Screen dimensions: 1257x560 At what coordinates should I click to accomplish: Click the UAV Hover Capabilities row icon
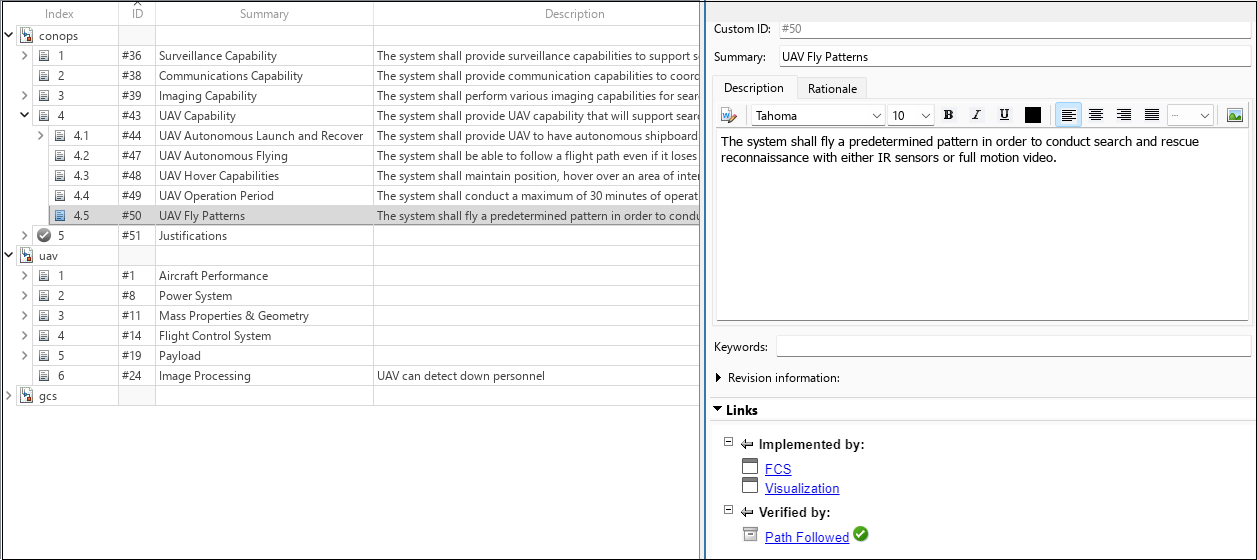tap(59, 176)
